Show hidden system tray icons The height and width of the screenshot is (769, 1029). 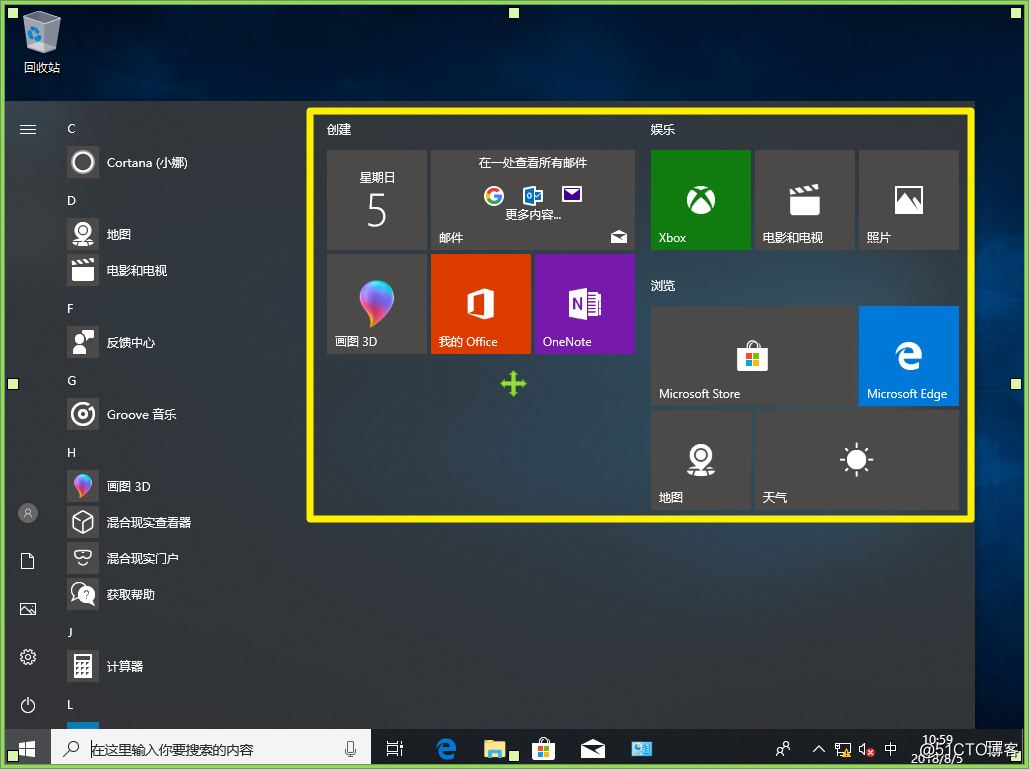818,749
